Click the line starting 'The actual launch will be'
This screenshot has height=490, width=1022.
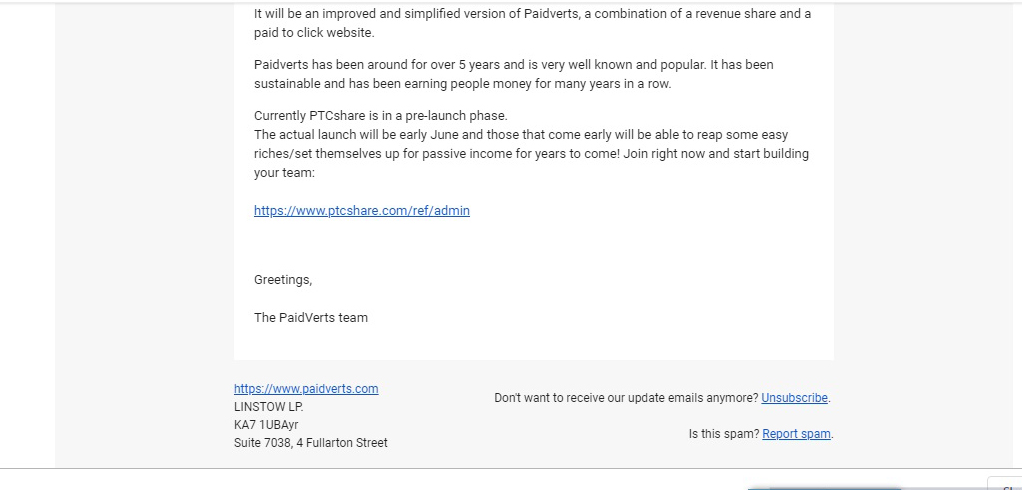tap(521, 134)
